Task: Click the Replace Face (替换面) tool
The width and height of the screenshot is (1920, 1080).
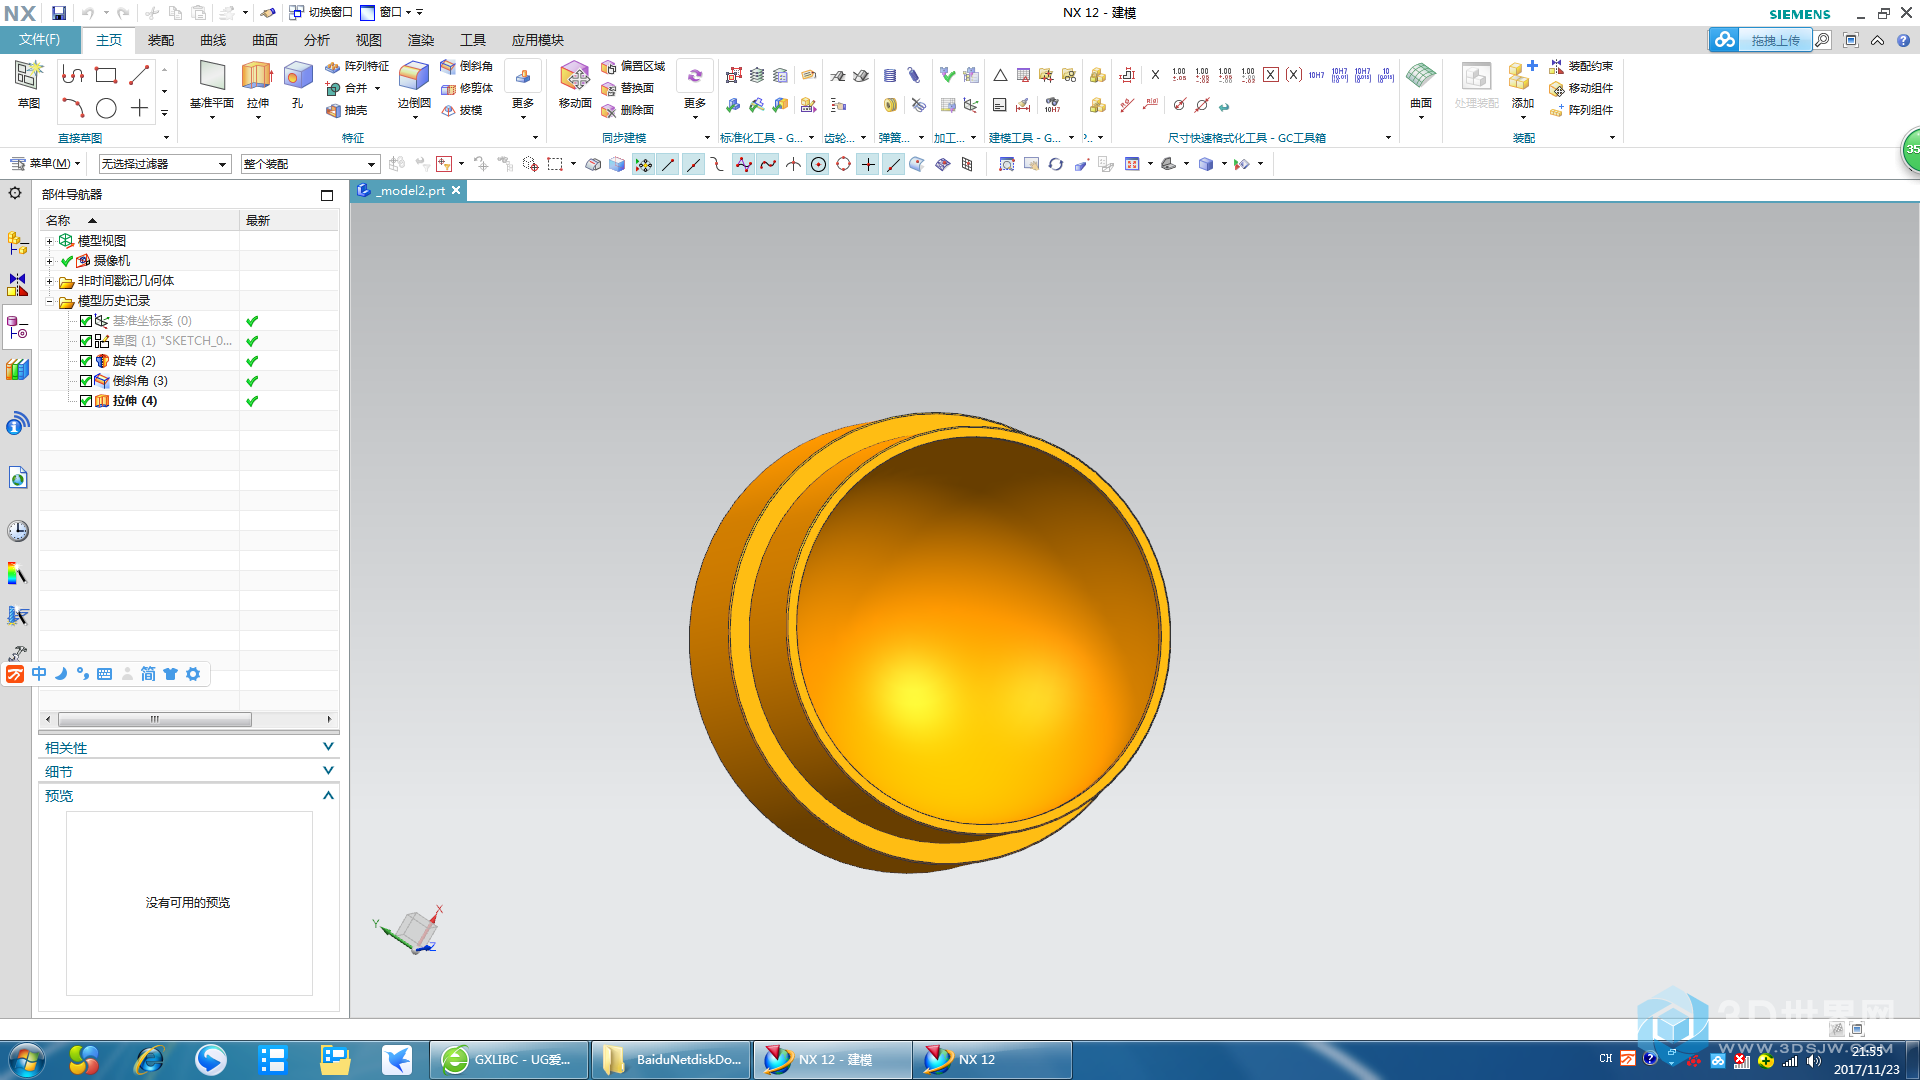Action: tap(627, 88)
